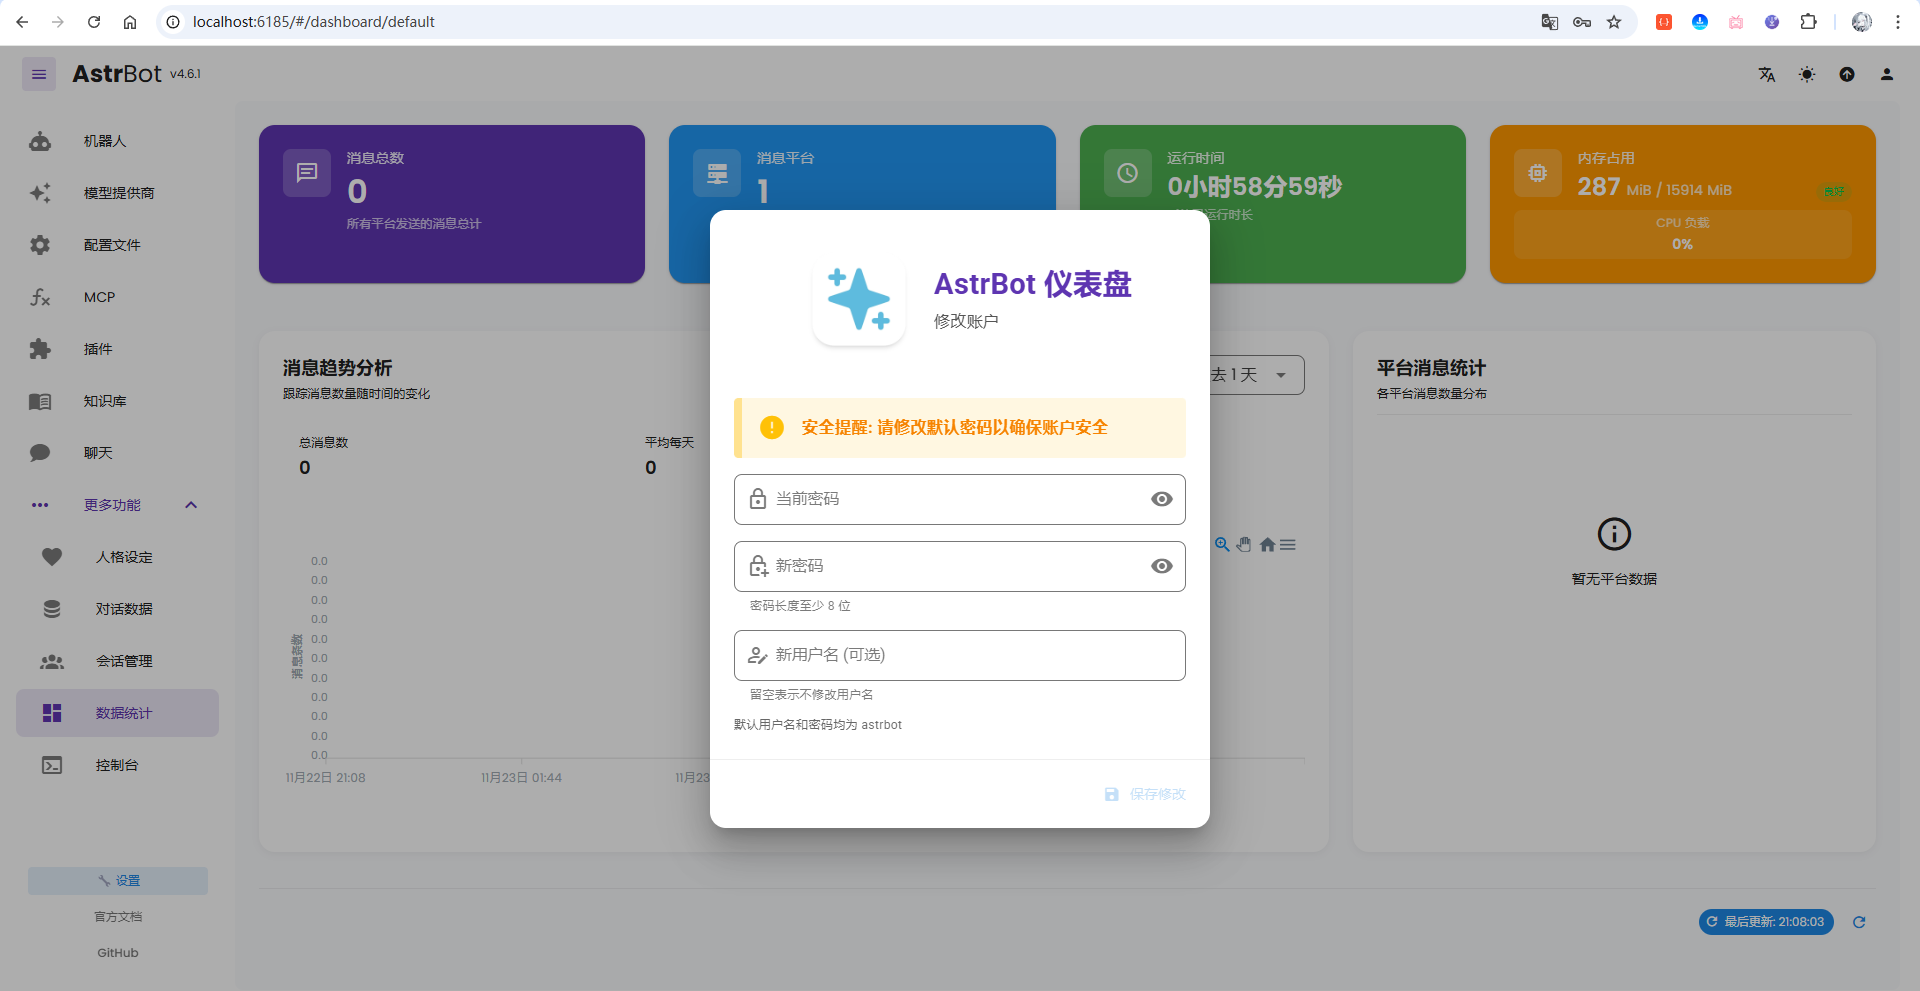Select 会话管理 in the sidebar

(117, 661)
